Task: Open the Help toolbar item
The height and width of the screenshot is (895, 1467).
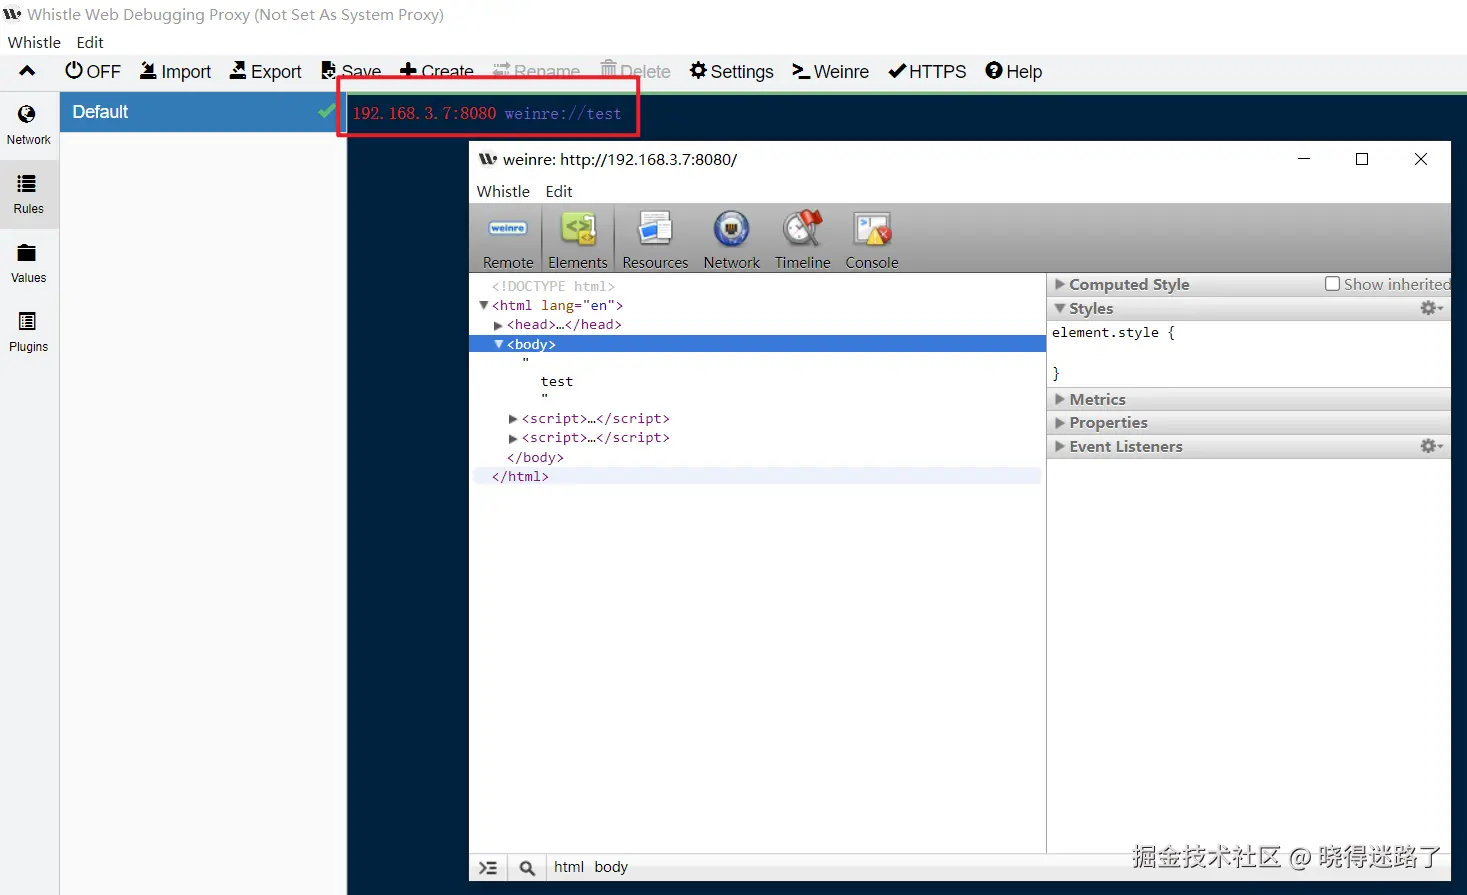Action: (x=1014, y=71)
